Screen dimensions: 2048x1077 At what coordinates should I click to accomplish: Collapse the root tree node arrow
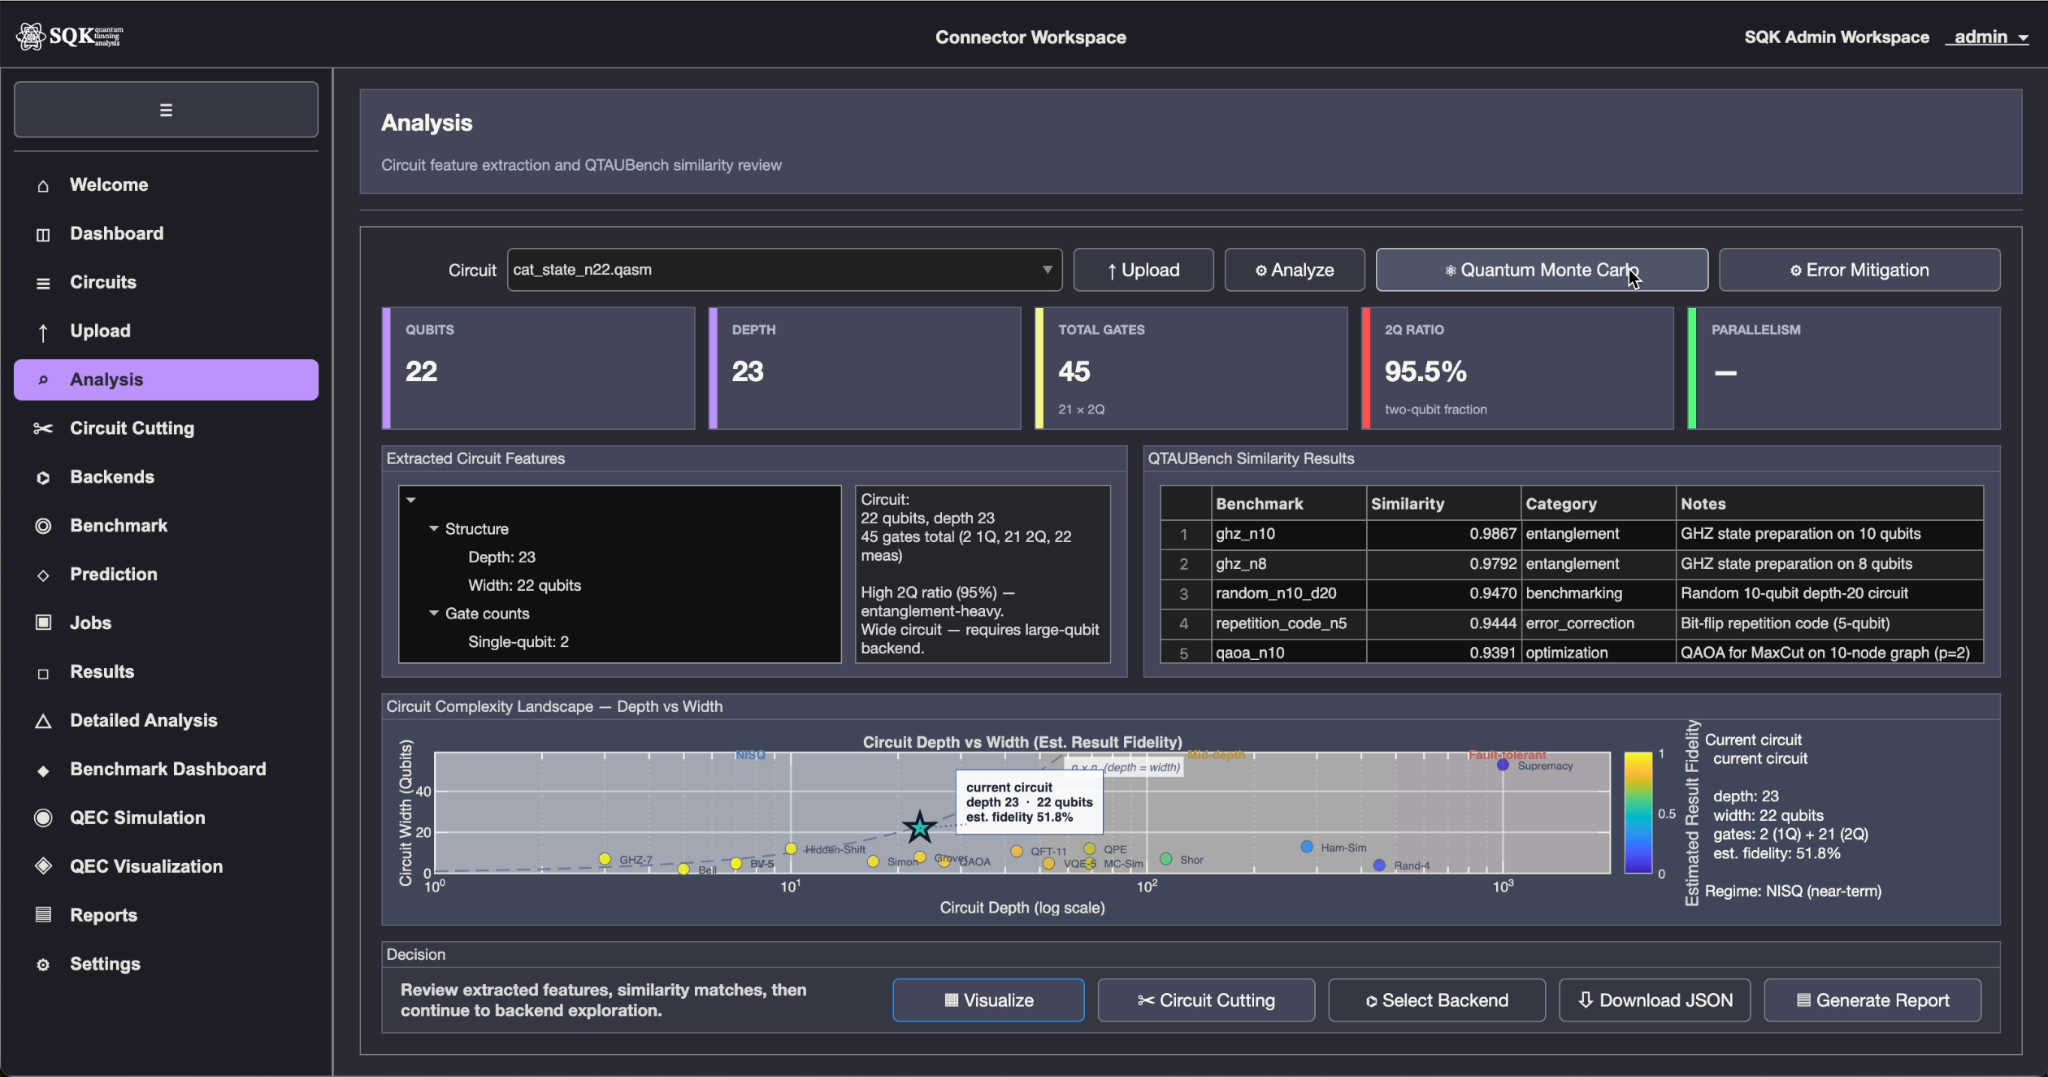point(411,500)
